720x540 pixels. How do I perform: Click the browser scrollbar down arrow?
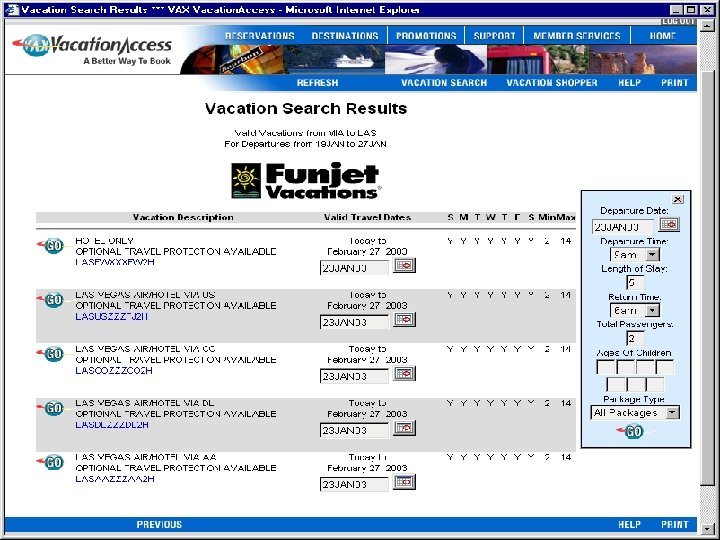coord(708,528)
